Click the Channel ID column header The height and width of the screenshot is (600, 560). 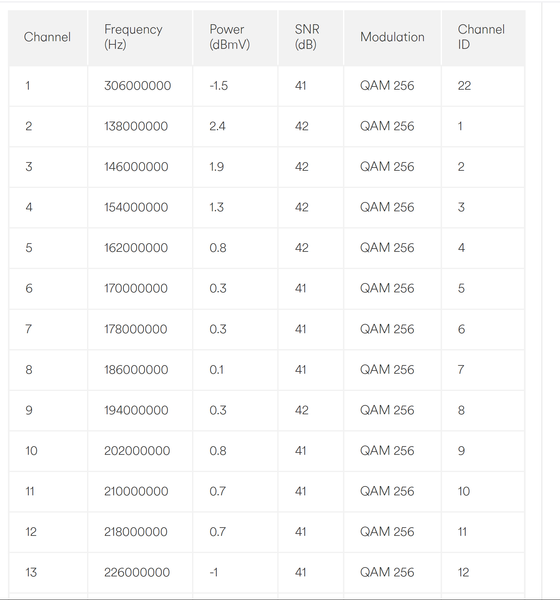coord(481,37)
